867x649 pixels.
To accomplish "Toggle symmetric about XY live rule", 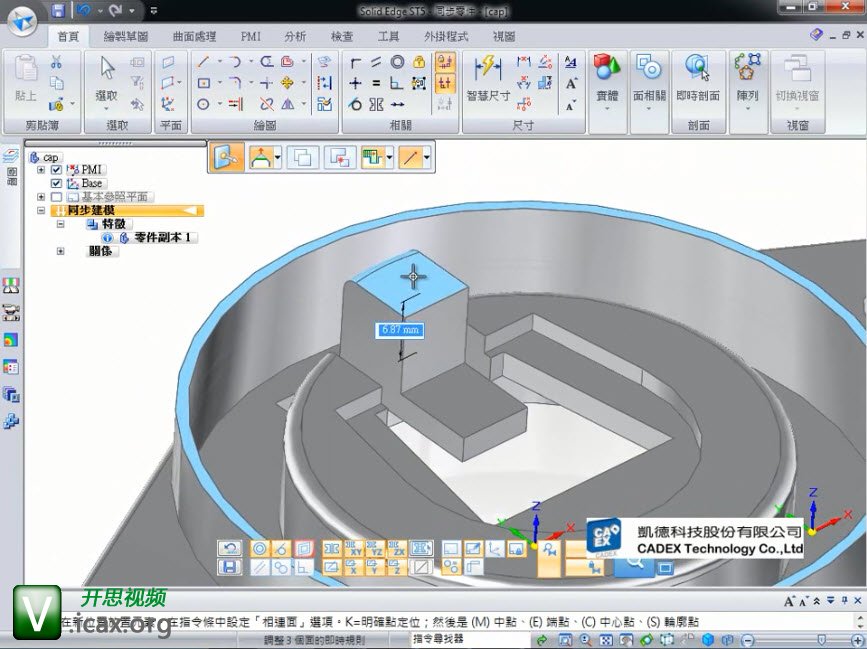I will click(x=354, y=549).
